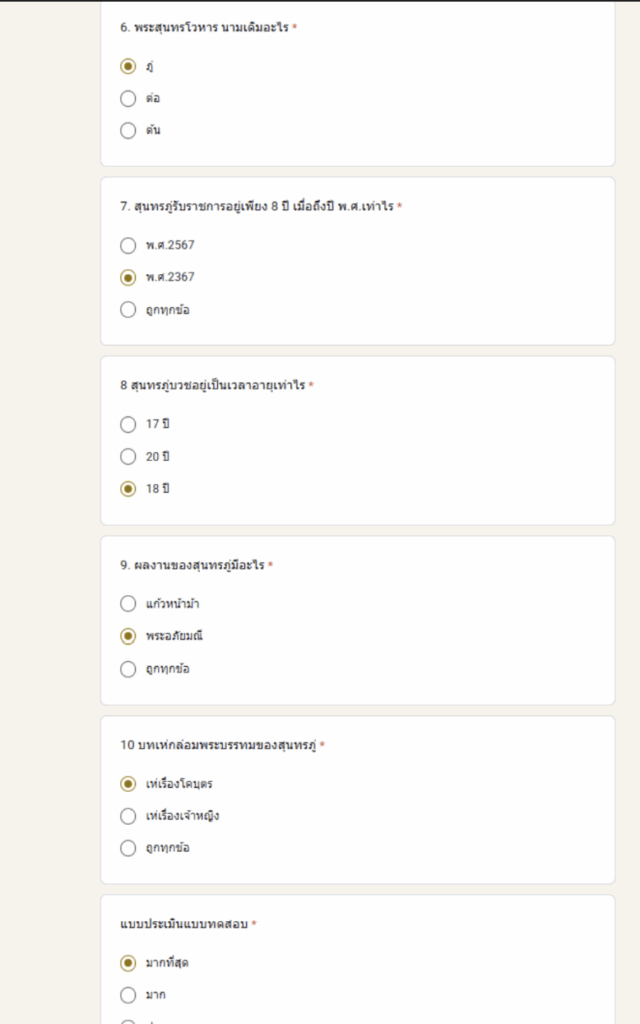This screenshot has height=1024, width=640.
Task: Click the question 6 title พระสุนทรโวหาร นามเดิมอะไร
Action: coord(211,27)
